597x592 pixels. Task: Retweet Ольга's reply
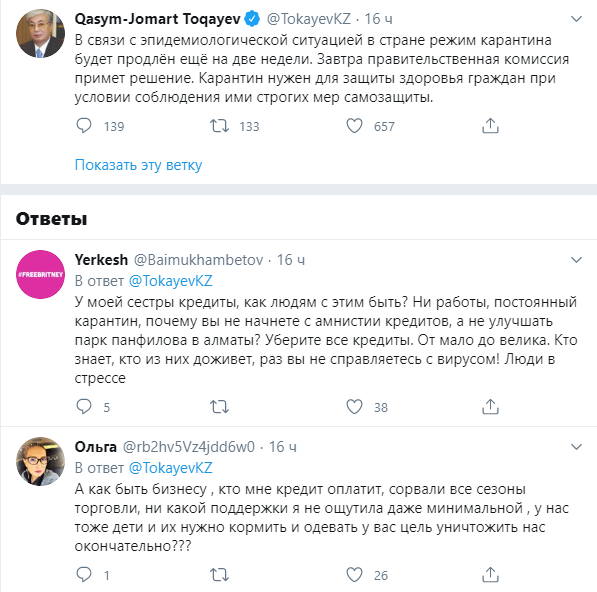point(219,575)
